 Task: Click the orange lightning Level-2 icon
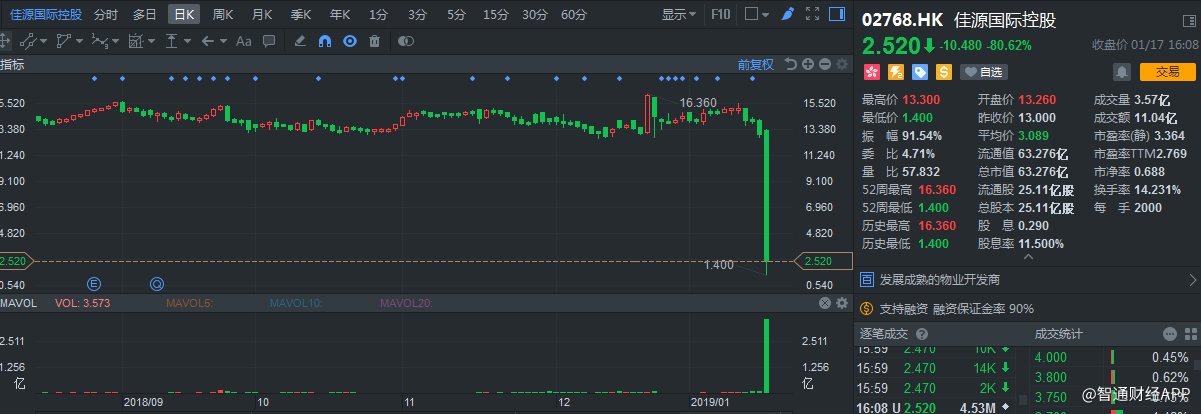pos(896,71)
